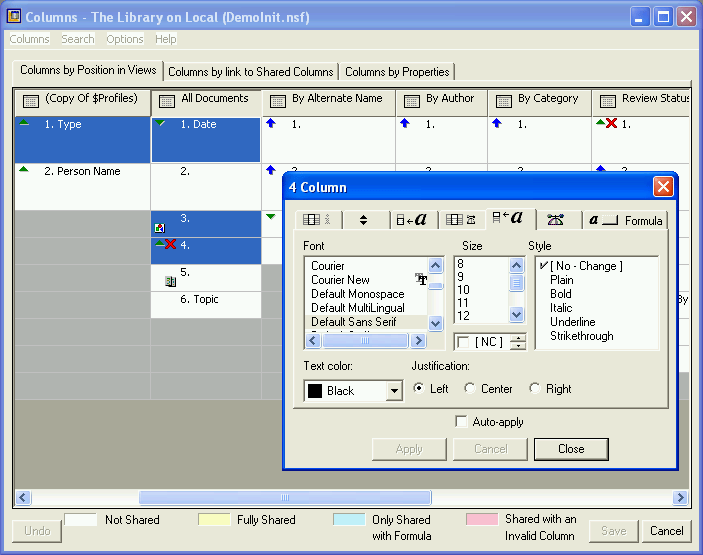
Task: Switch to Columns by link to Shared Columns tab
Action: click(x=251, y=72)
